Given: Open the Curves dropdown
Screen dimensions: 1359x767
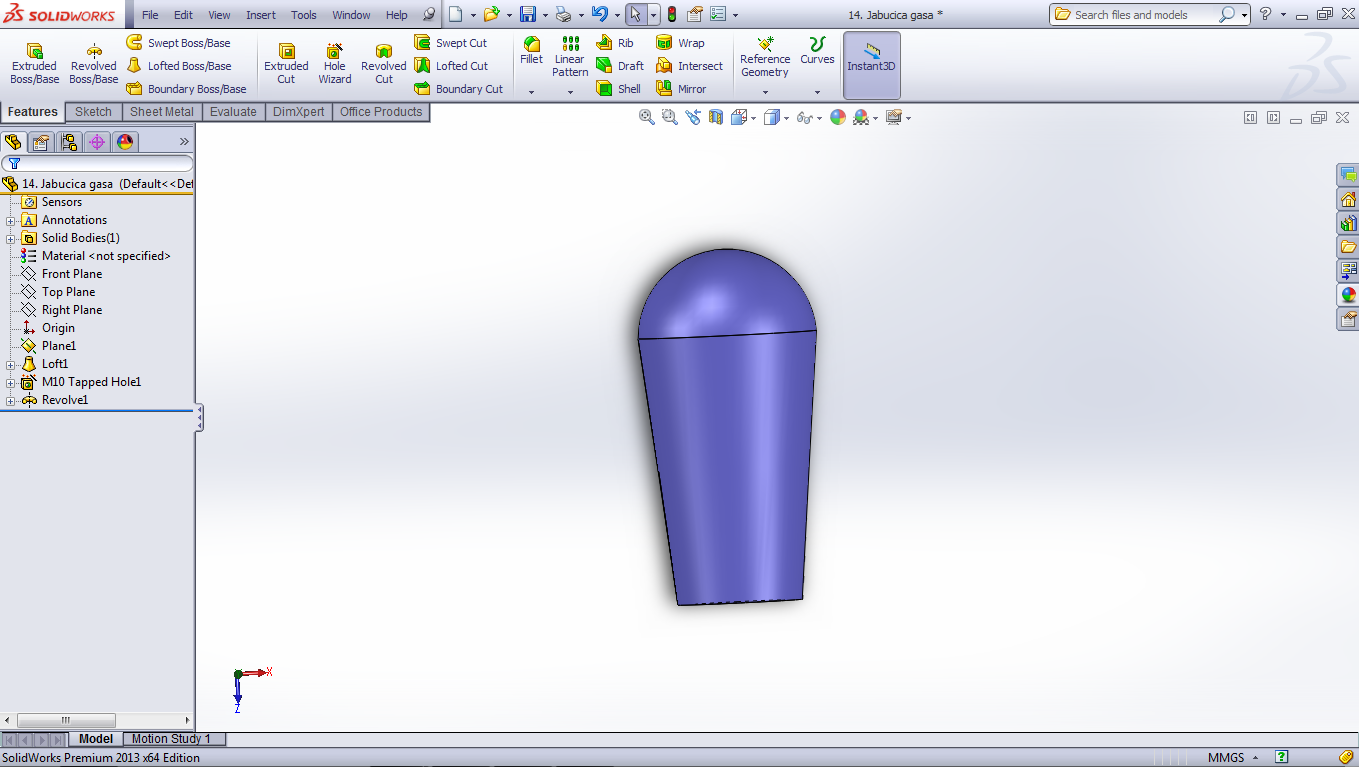Looking at the screenshot, I should 817,92.
